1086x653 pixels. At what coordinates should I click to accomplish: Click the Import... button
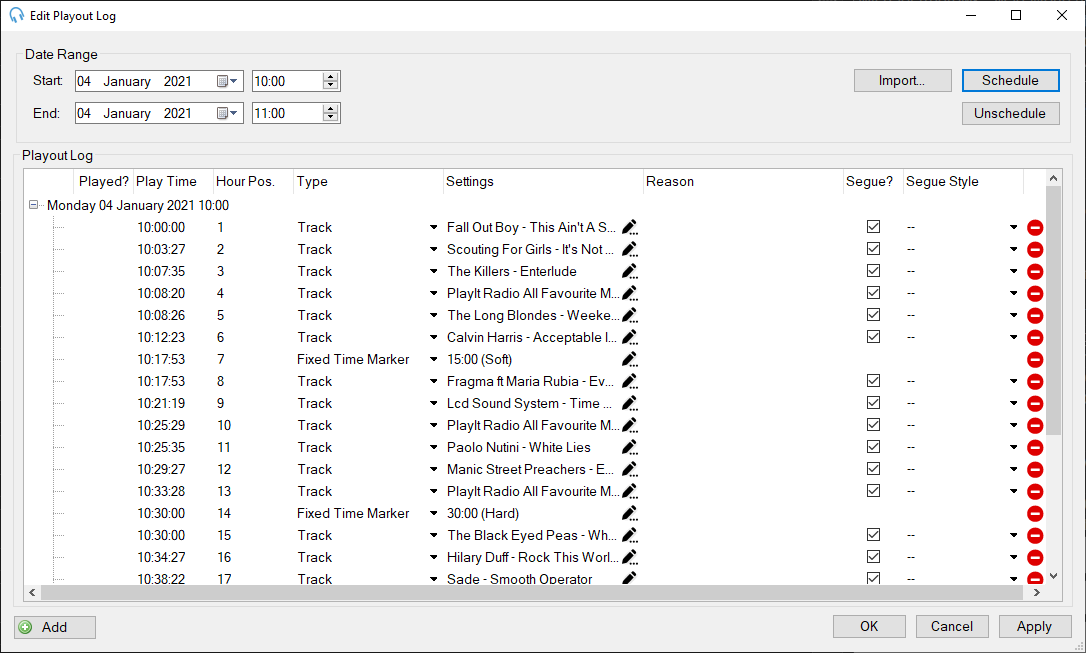(902, 80)
